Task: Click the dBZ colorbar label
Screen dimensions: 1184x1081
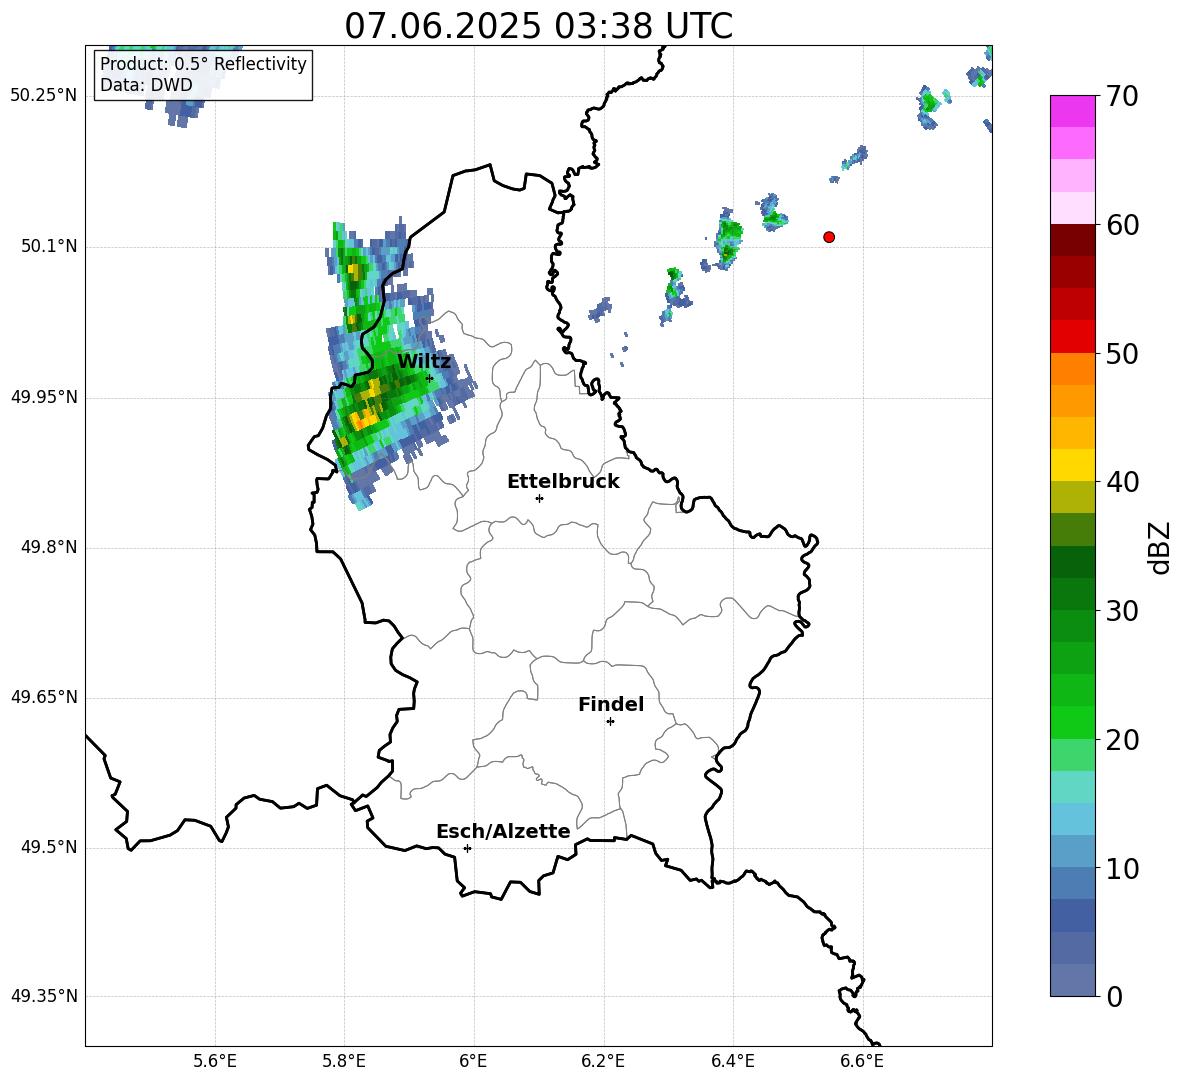Action: click(1160, 547)
